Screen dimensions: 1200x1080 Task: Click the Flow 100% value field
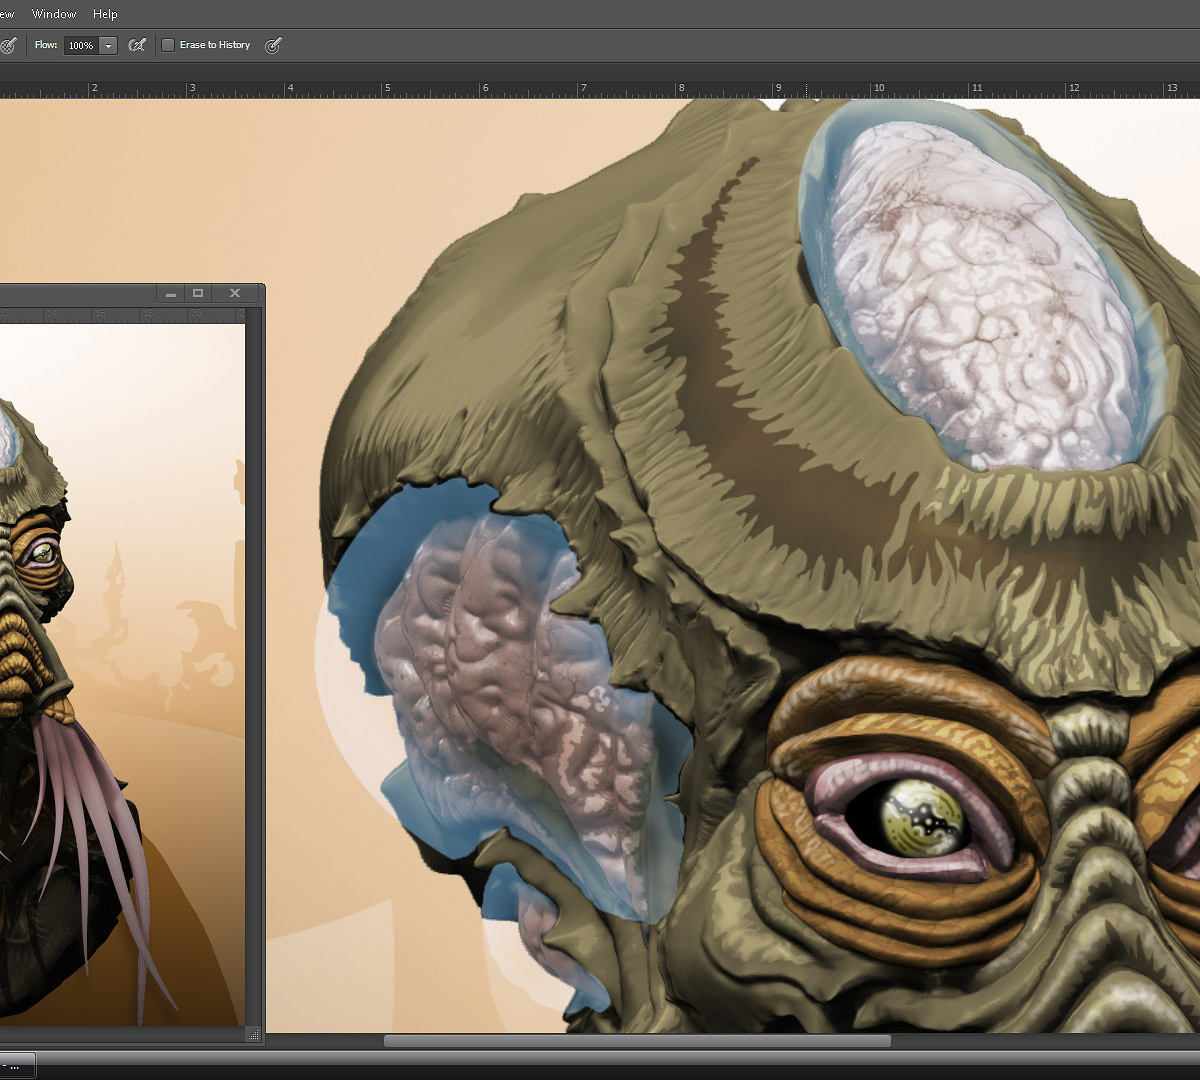[81, 46]
